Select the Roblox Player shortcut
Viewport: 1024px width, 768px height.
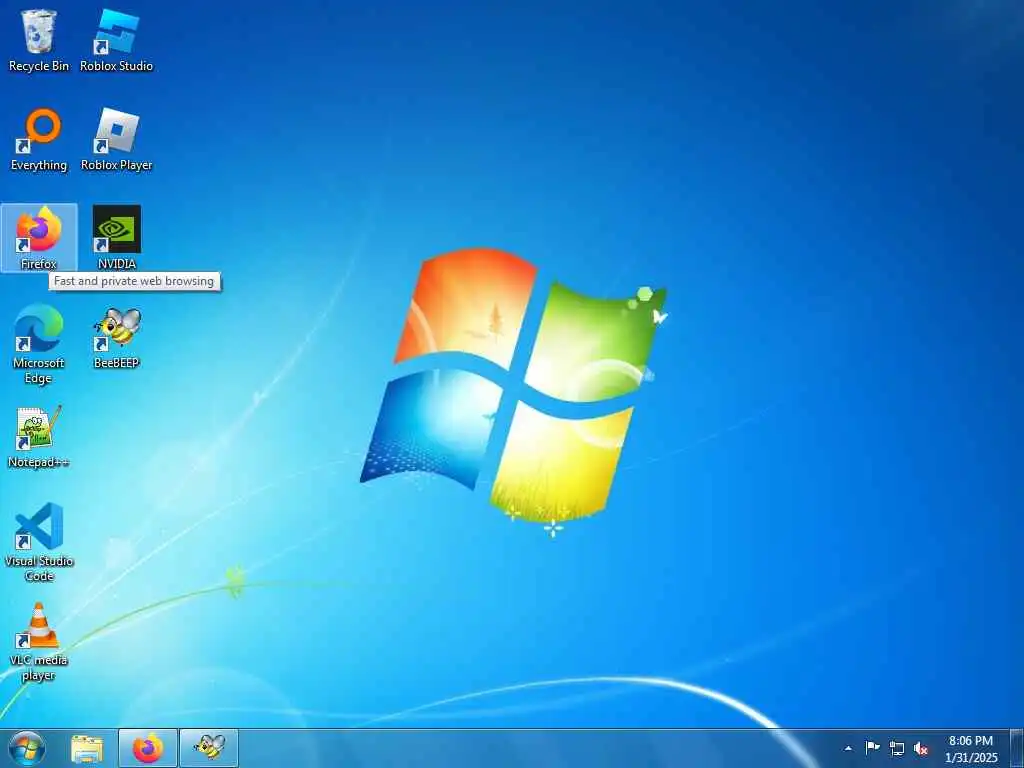116,140
